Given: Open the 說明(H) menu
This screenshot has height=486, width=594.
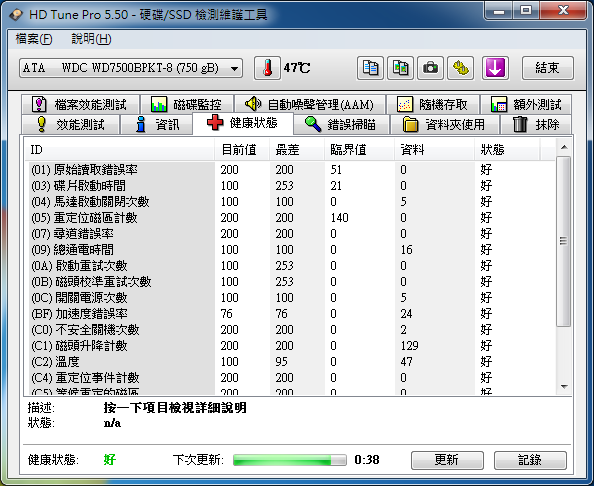Looking at the screenshot, I should [x=91, y=39].
